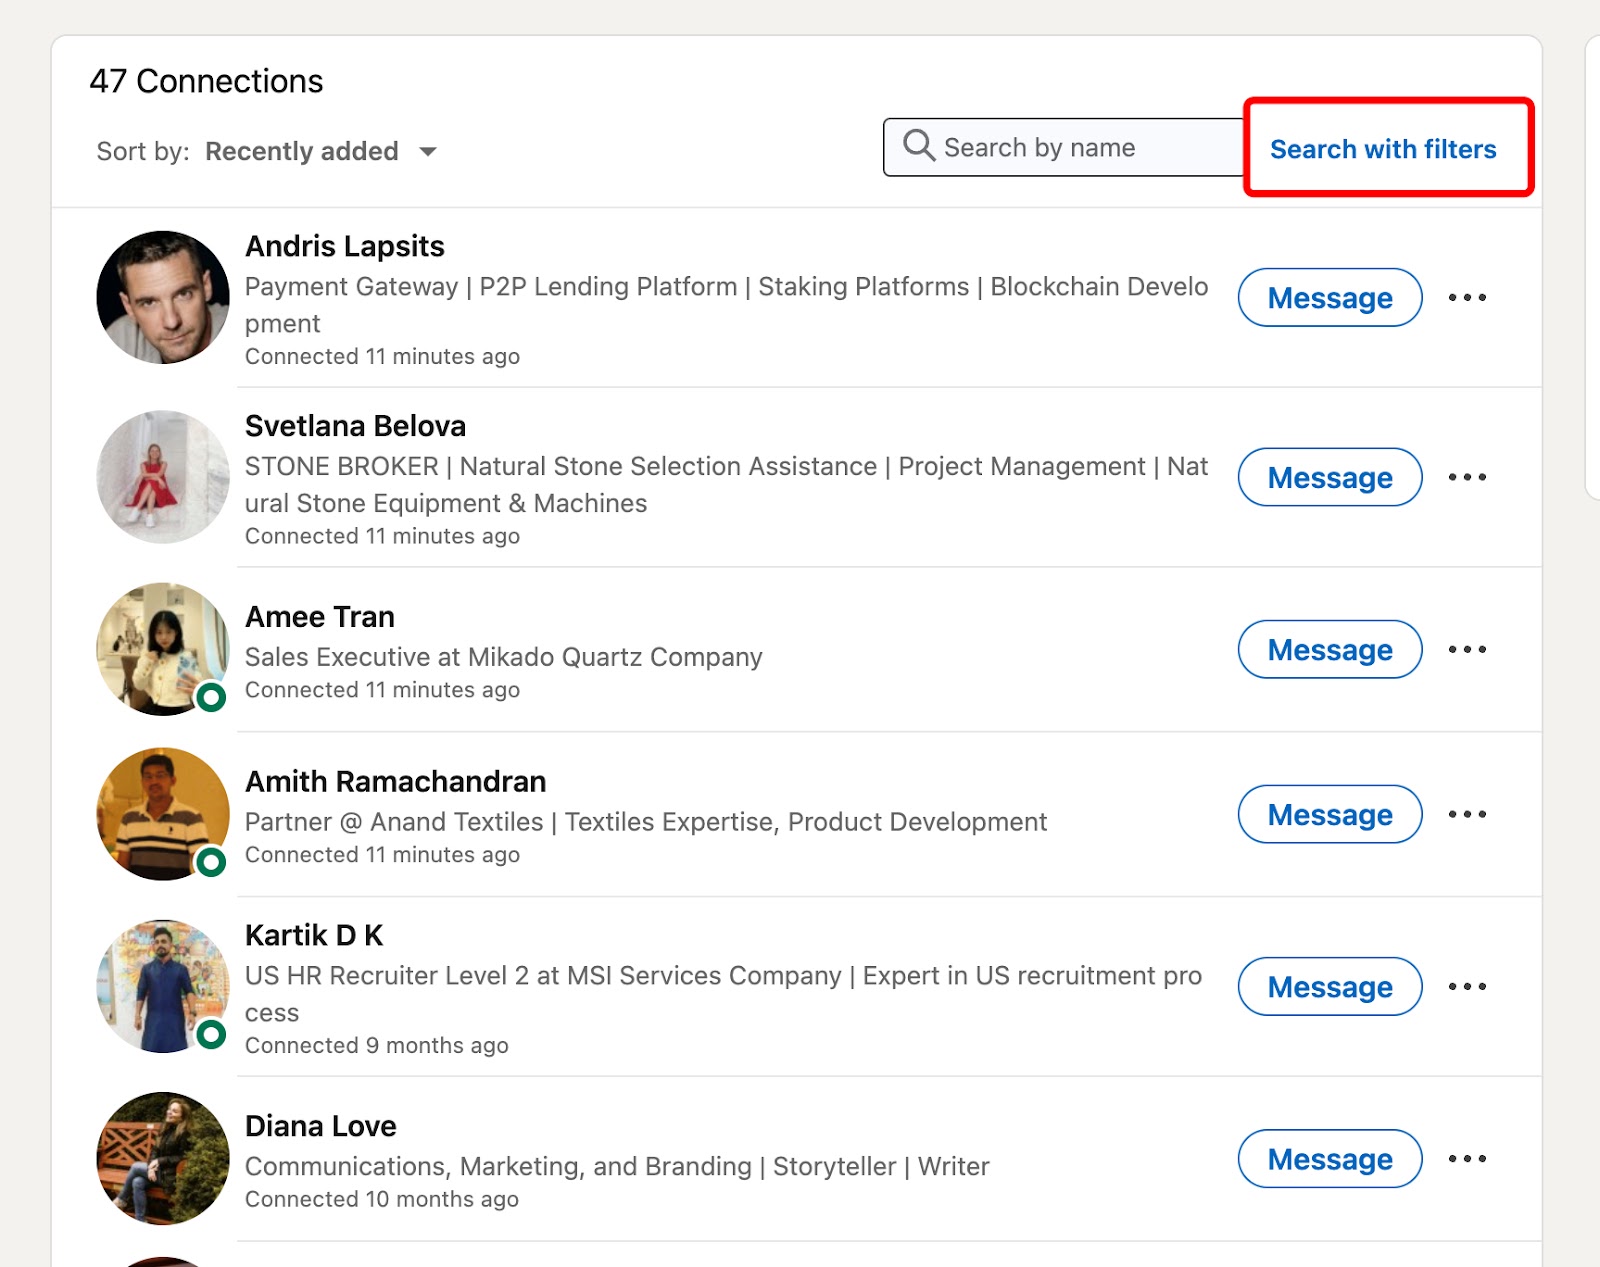Screen dimensions: 1600x1267
Task: Message Amith Ramachandran
Action: (x=1329, y=814)
